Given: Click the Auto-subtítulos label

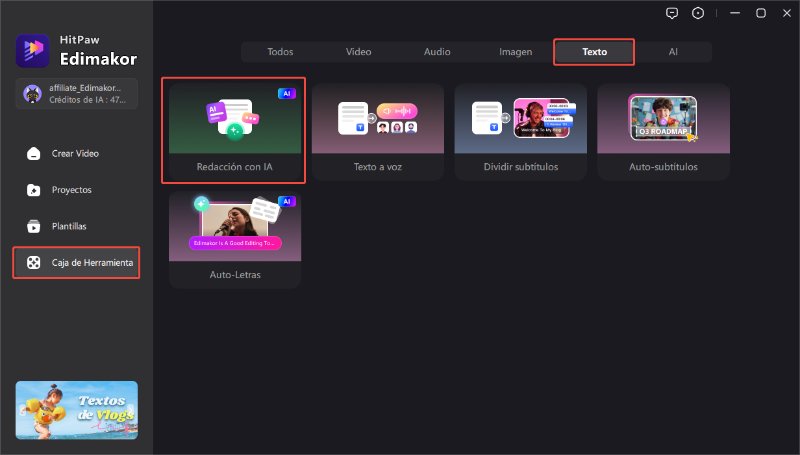Looking at the screenshot, I should pyautogui.click(x=663, y=167).
